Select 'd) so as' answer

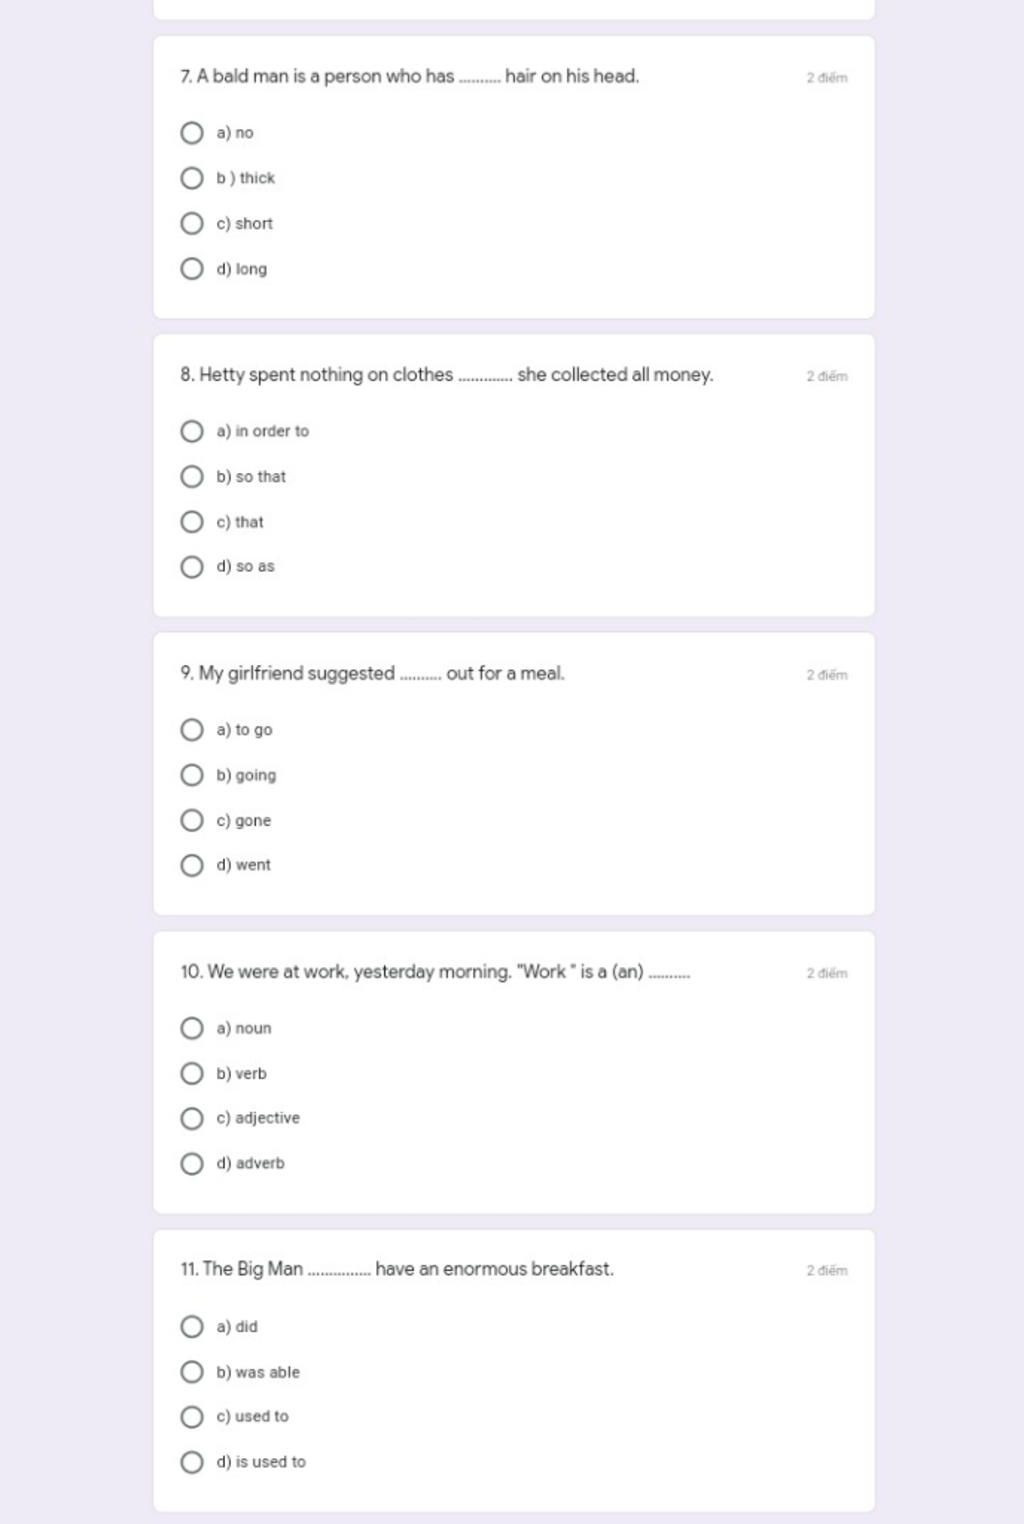[192, 567]
